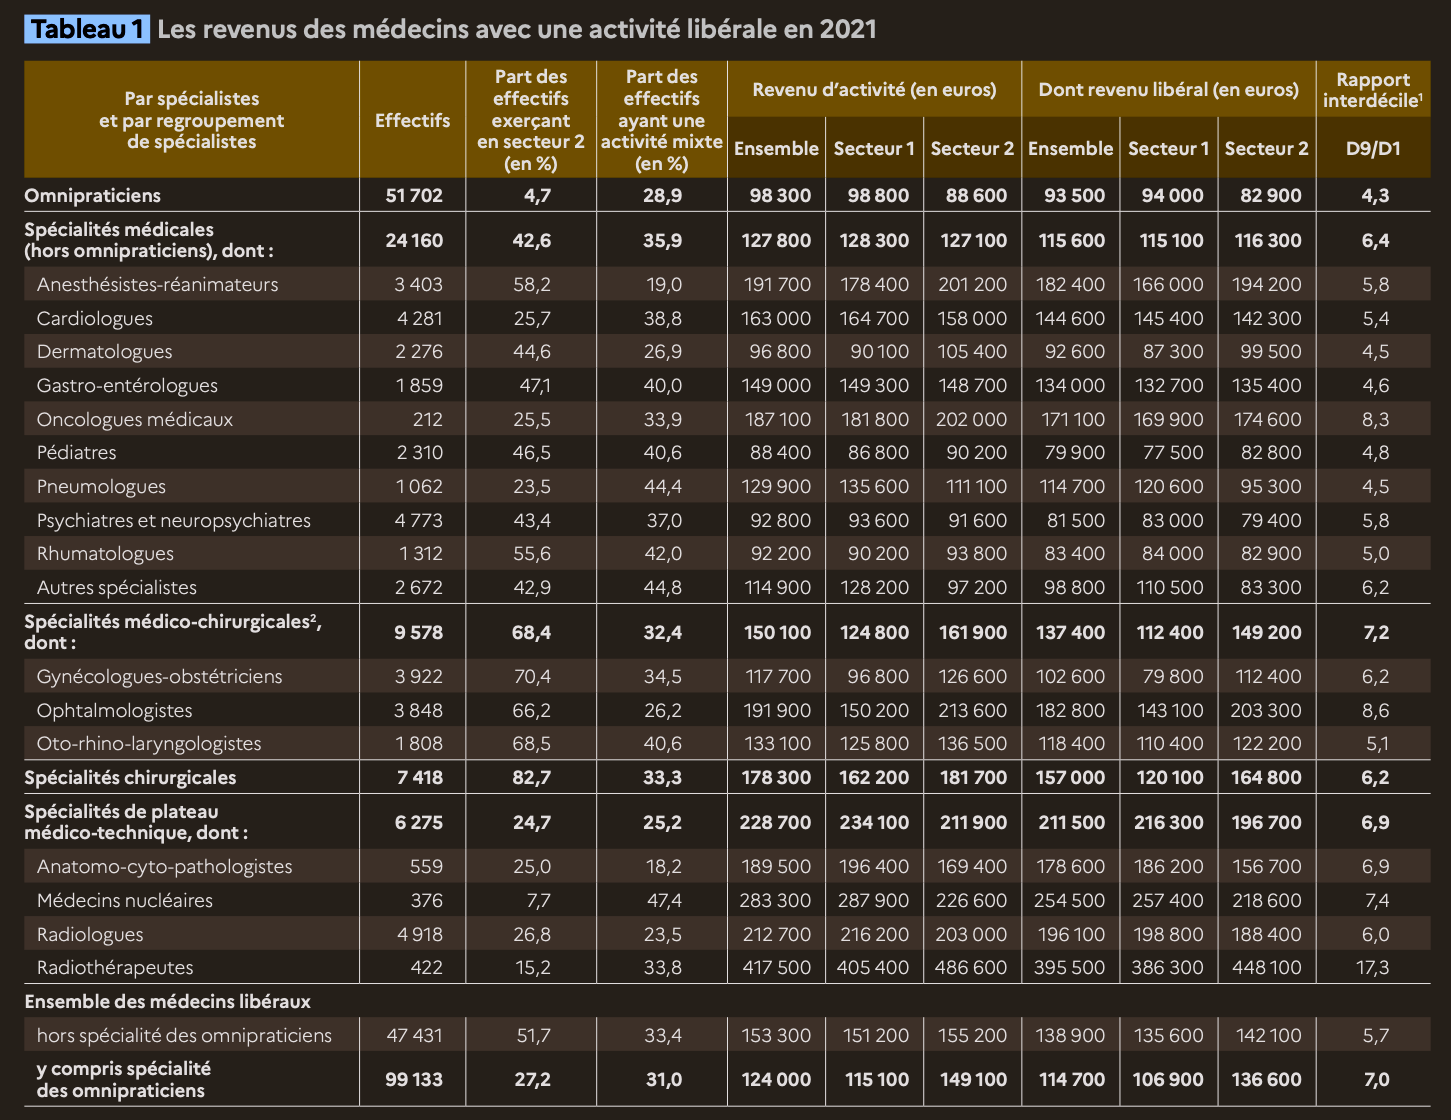Click the "Dermatologues" row label
1451x1120 pixels.
(x=104, y=351)
